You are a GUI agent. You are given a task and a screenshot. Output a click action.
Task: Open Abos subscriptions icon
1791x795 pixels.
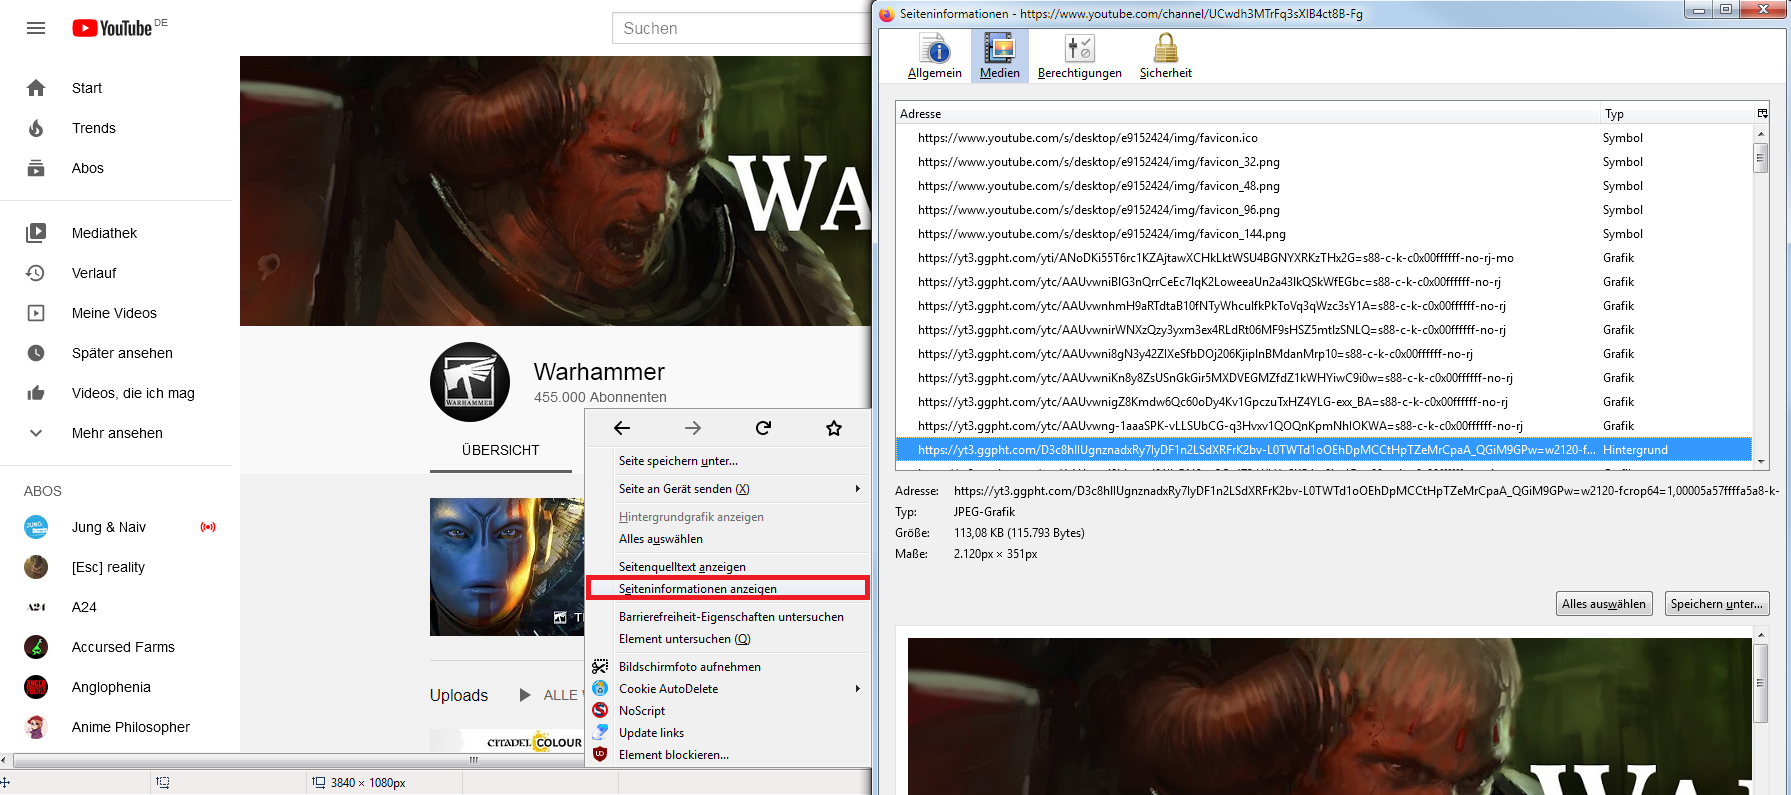36,168
